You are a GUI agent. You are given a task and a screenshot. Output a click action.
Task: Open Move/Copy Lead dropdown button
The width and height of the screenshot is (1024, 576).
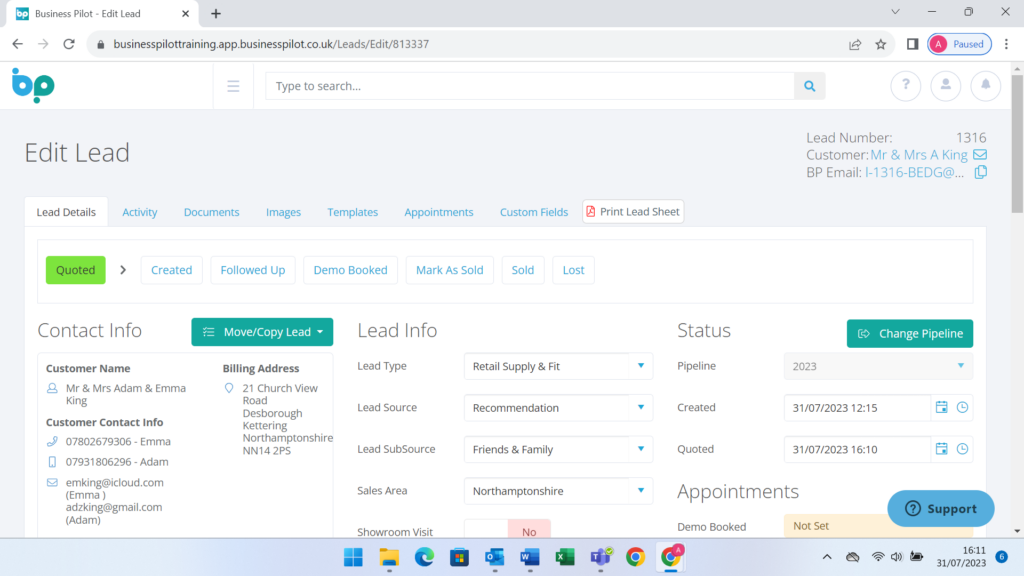click(x=262, y=332)
